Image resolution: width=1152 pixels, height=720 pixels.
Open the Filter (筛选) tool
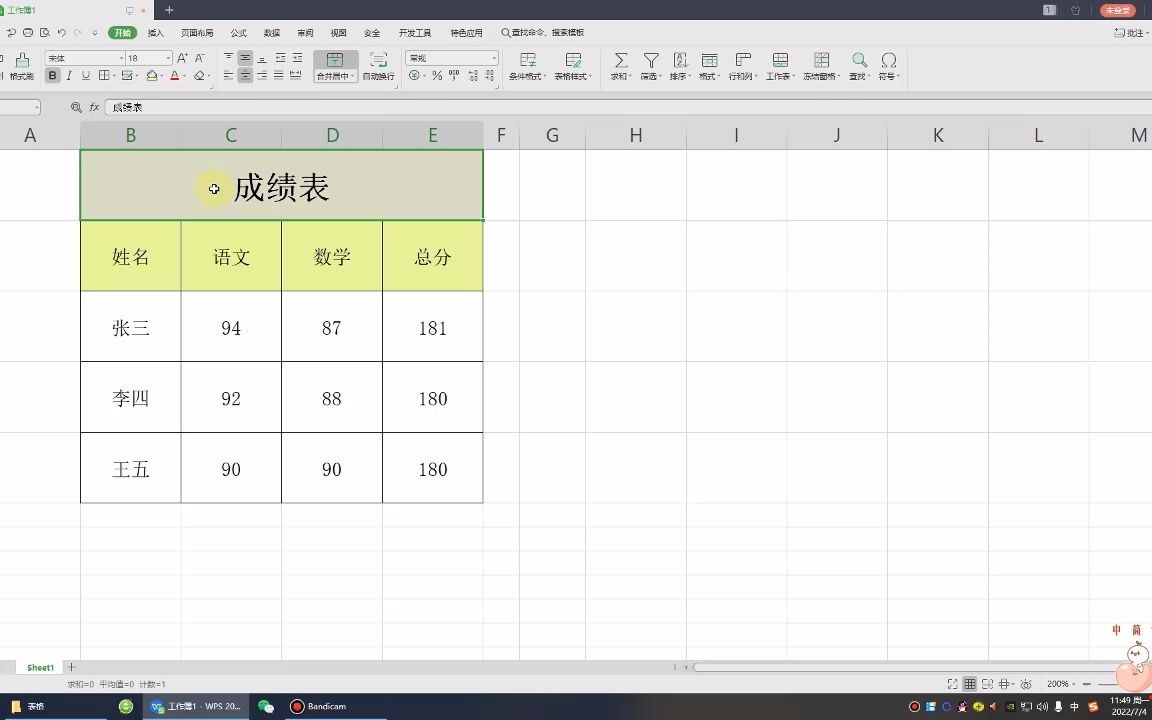[652, 60]
